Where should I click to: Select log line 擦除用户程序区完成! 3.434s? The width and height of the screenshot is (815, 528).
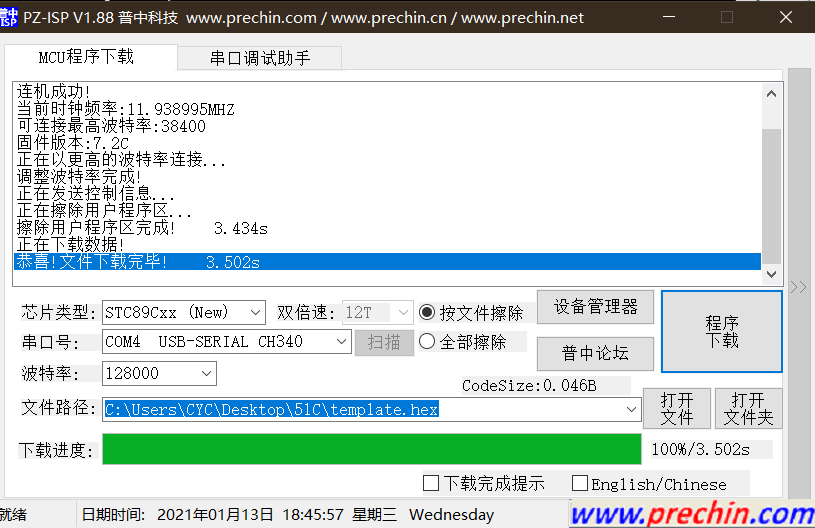[387, 228]
